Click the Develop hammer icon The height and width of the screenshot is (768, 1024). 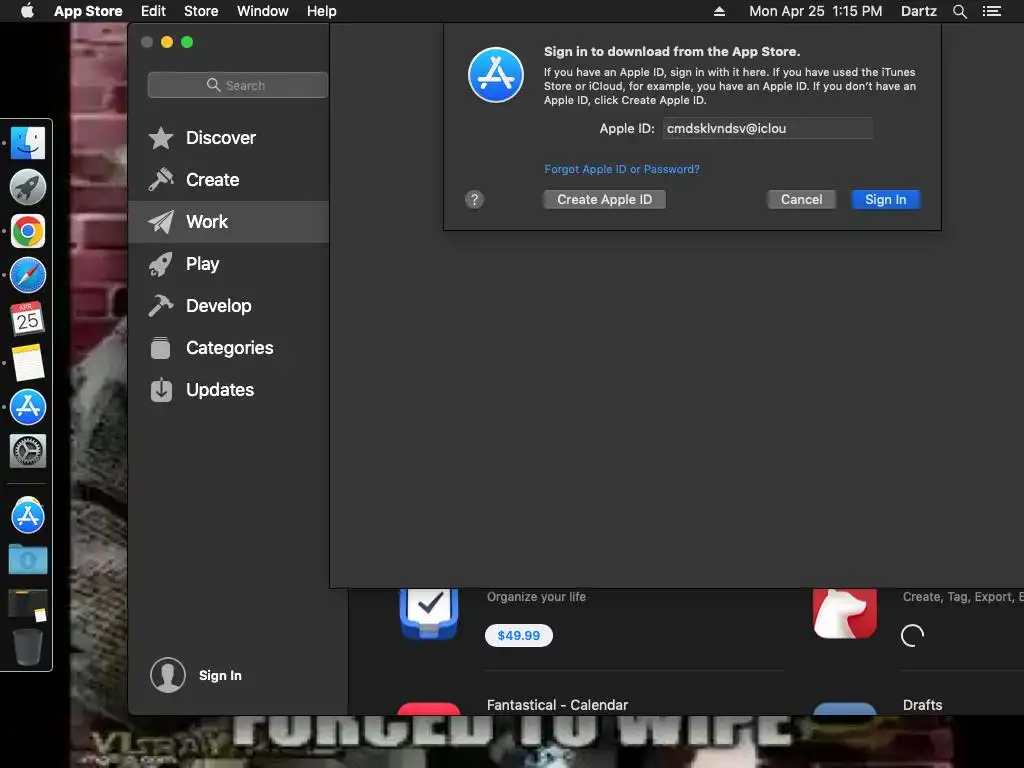pyautogui.click(x=161, y=306)
